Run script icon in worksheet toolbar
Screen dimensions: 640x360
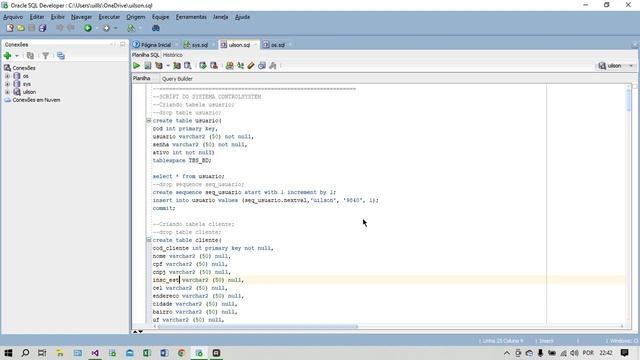(x=148, y=66)
